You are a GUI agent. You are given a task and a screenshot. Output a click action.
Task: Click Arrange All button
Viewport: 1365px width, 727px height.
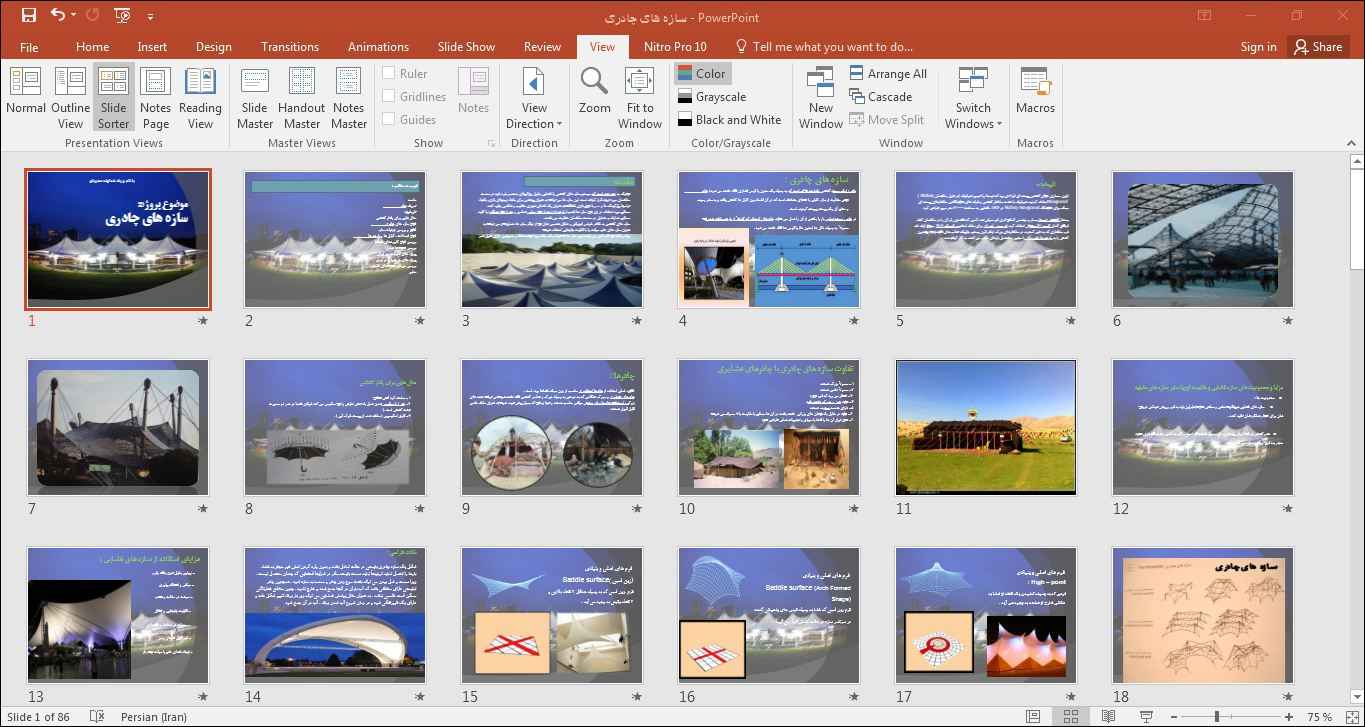click(888, 73)
